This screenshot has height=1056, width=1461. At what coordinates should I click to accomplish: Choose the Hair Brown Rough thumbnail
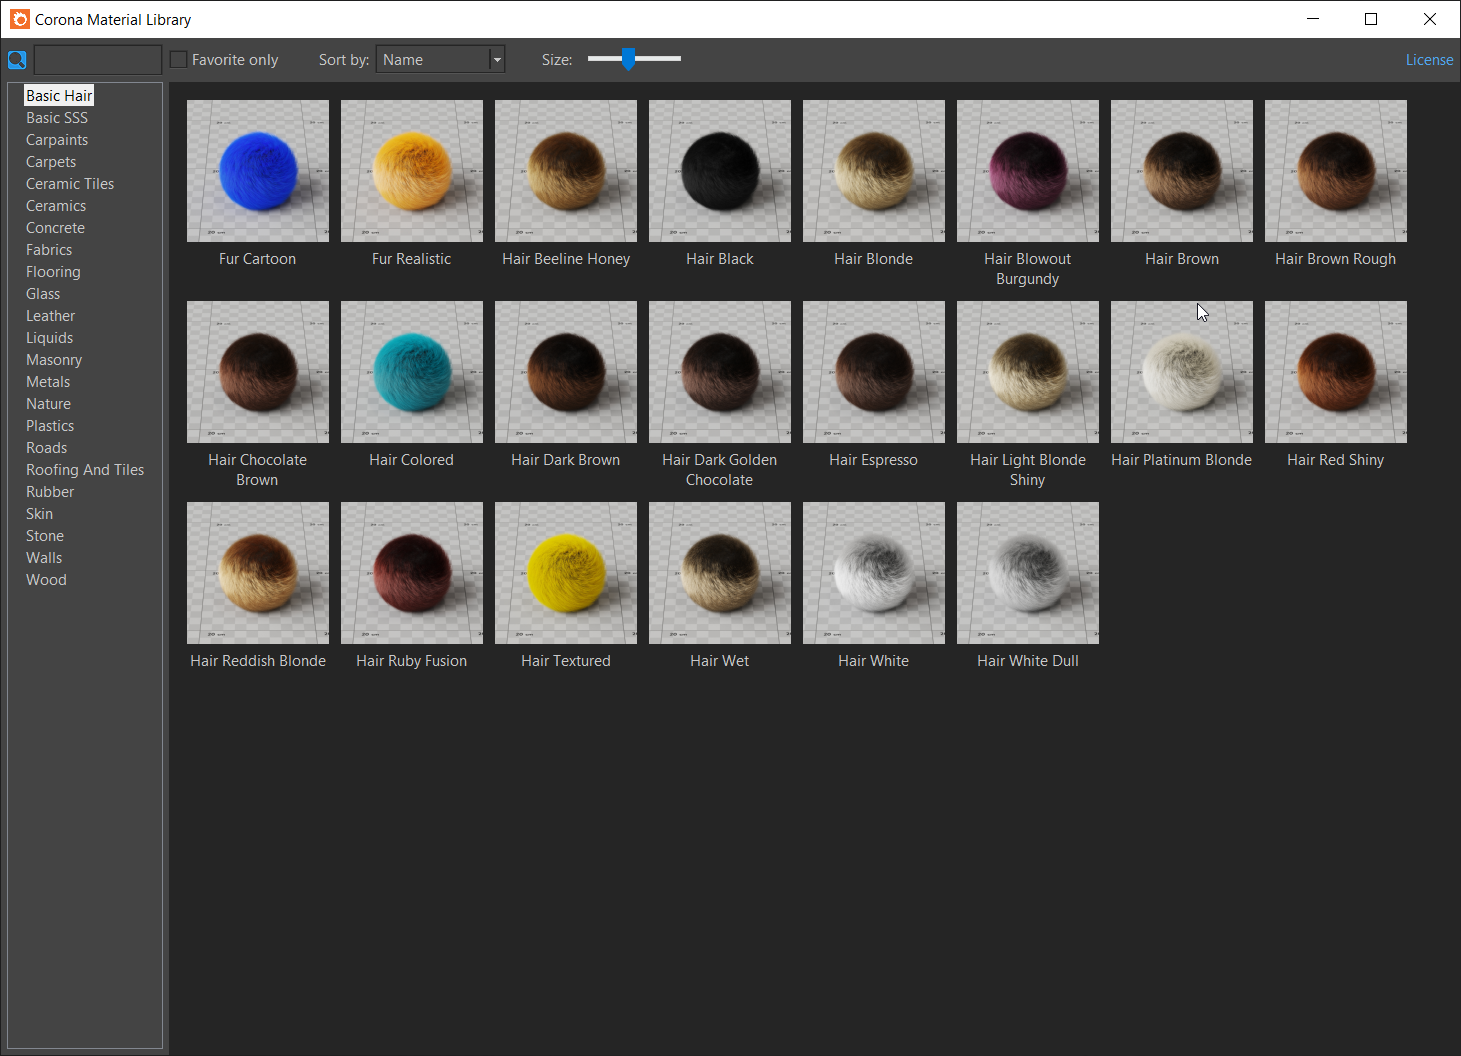coord(1336,171)
